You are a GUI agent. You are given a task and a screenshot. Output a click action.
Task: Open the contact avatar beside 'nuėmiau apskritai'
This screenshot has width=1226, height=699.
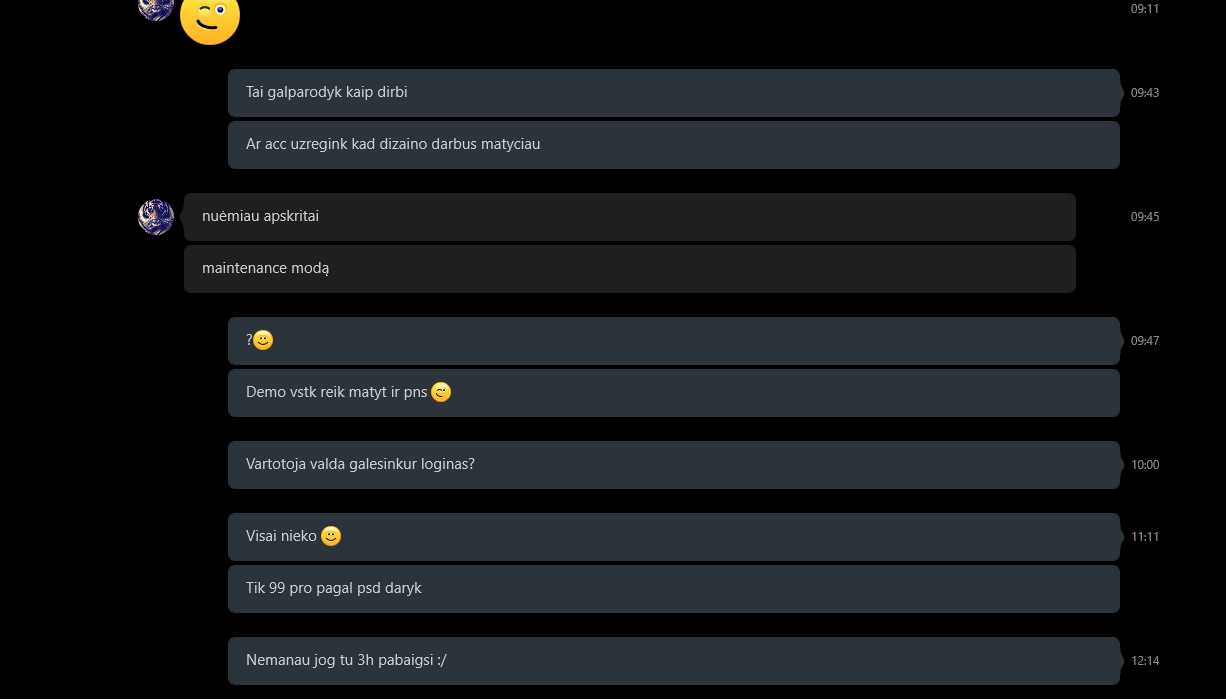coord(156,217)
